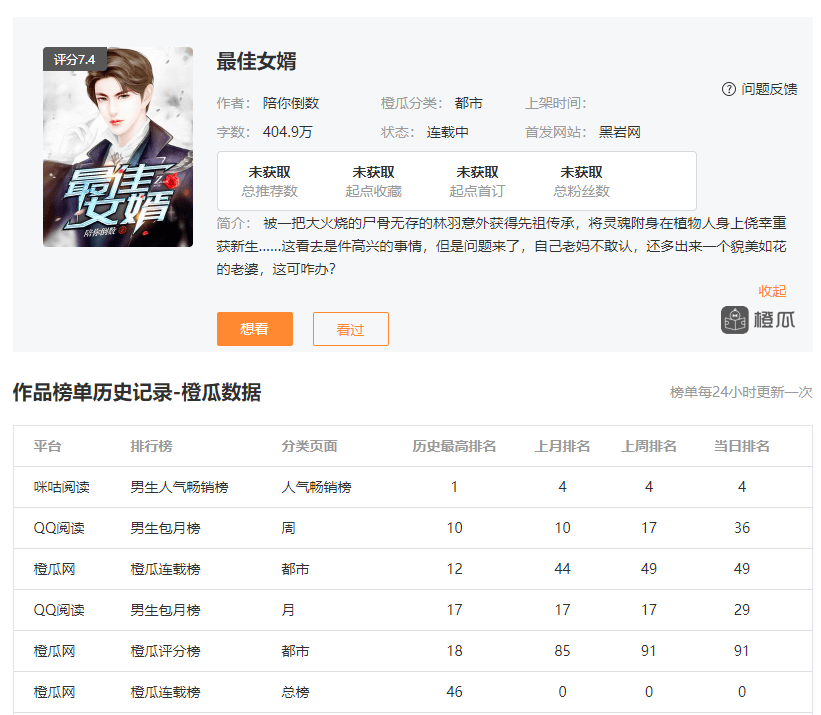The height and width of the screenshot is (715, 821).
Task: Click the 人气畅销榜 category cell
Action: pyautogui.click(x=316, y=487)
